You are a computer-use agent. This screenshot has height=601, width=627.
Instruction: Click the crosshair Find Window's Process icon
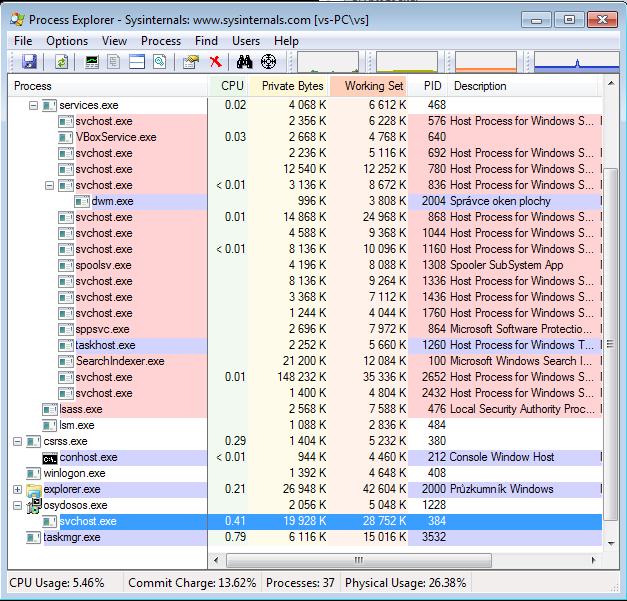click(268, 62)
